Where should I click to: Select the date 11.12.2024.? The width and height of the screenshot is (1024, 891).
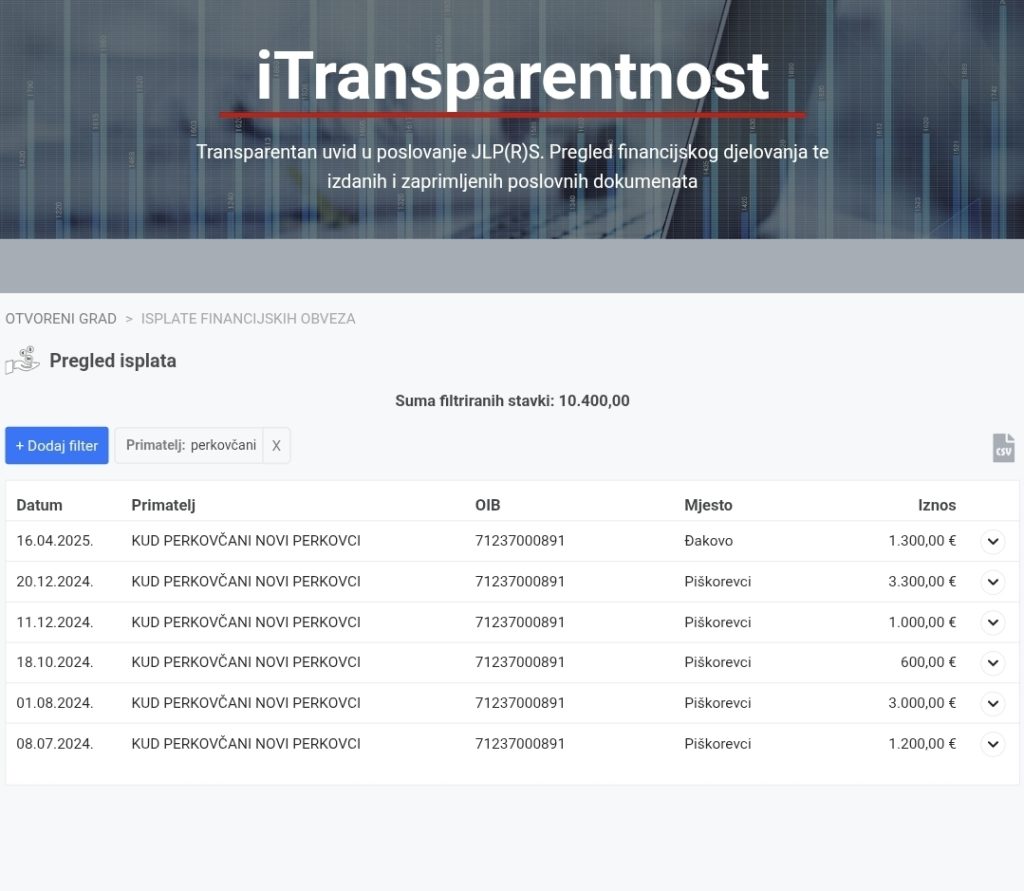tap(55, 622)
